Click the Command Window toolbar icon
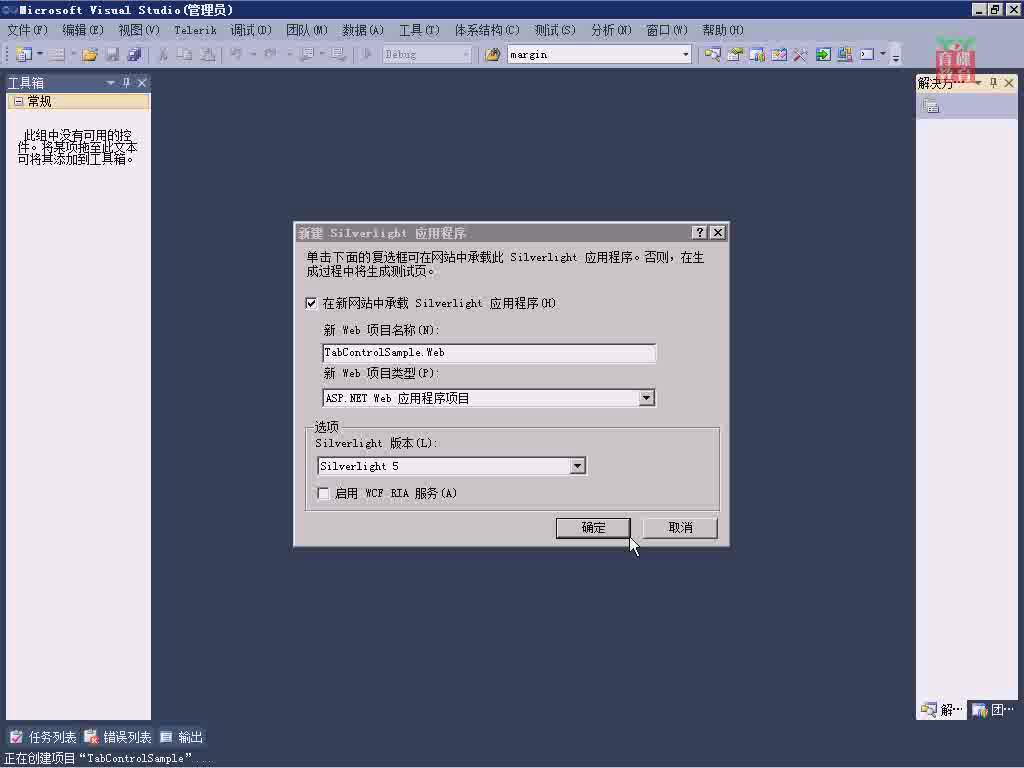1024x768 pixels. [x=867, y=55]
